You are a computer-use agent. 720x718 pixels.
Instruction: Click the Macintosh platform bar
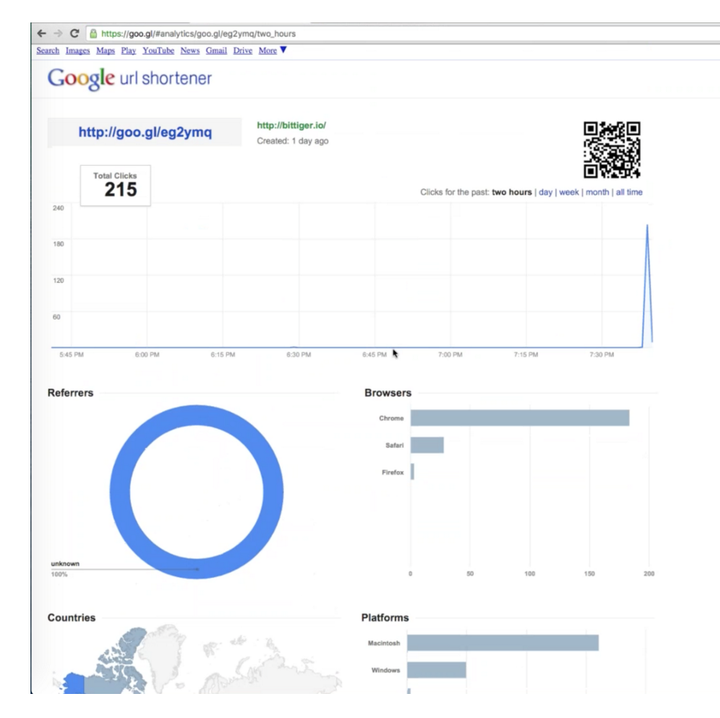pos(503,643)
